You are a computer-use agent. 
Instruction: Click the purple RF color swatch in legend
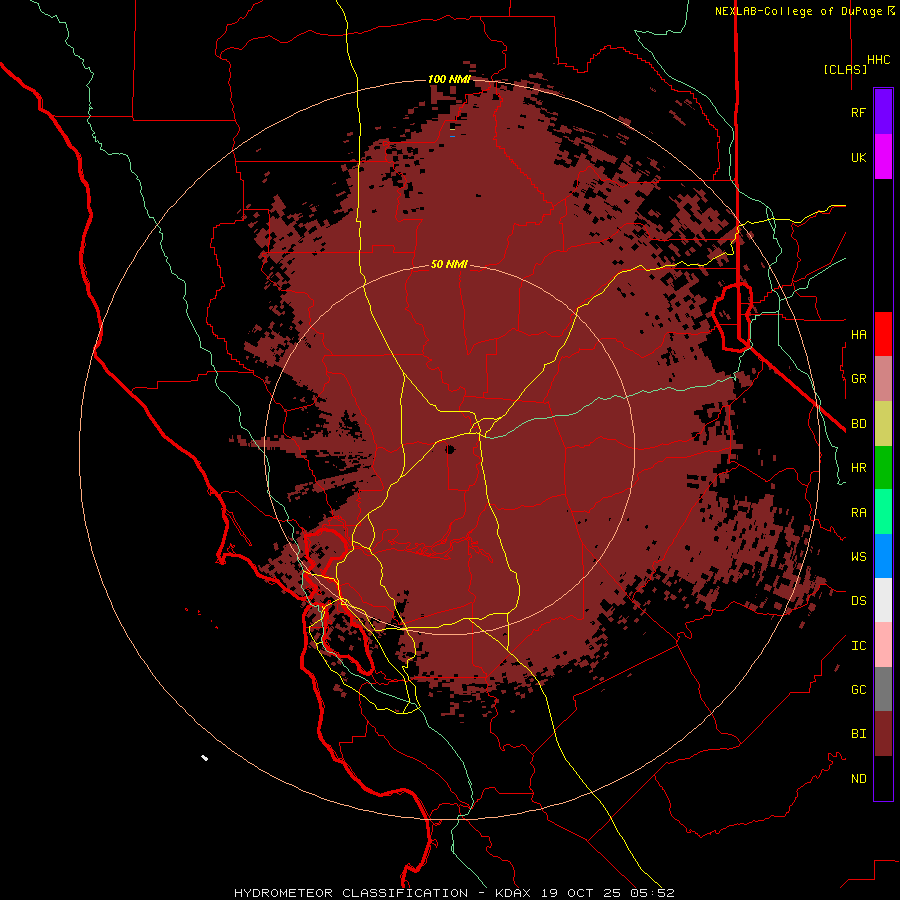coord(883,112)
